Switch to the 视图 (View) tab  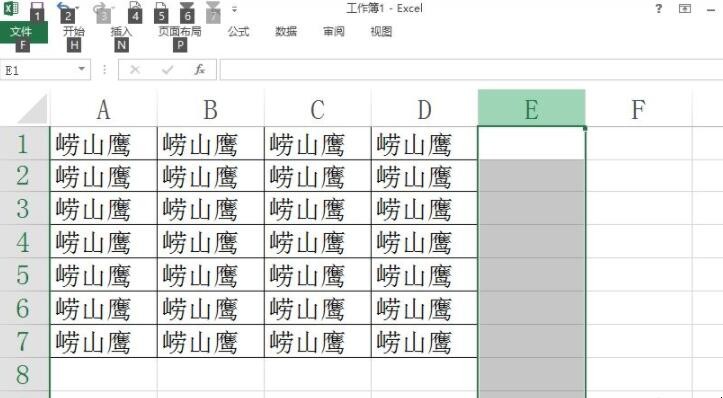click(x=381, y=31)
